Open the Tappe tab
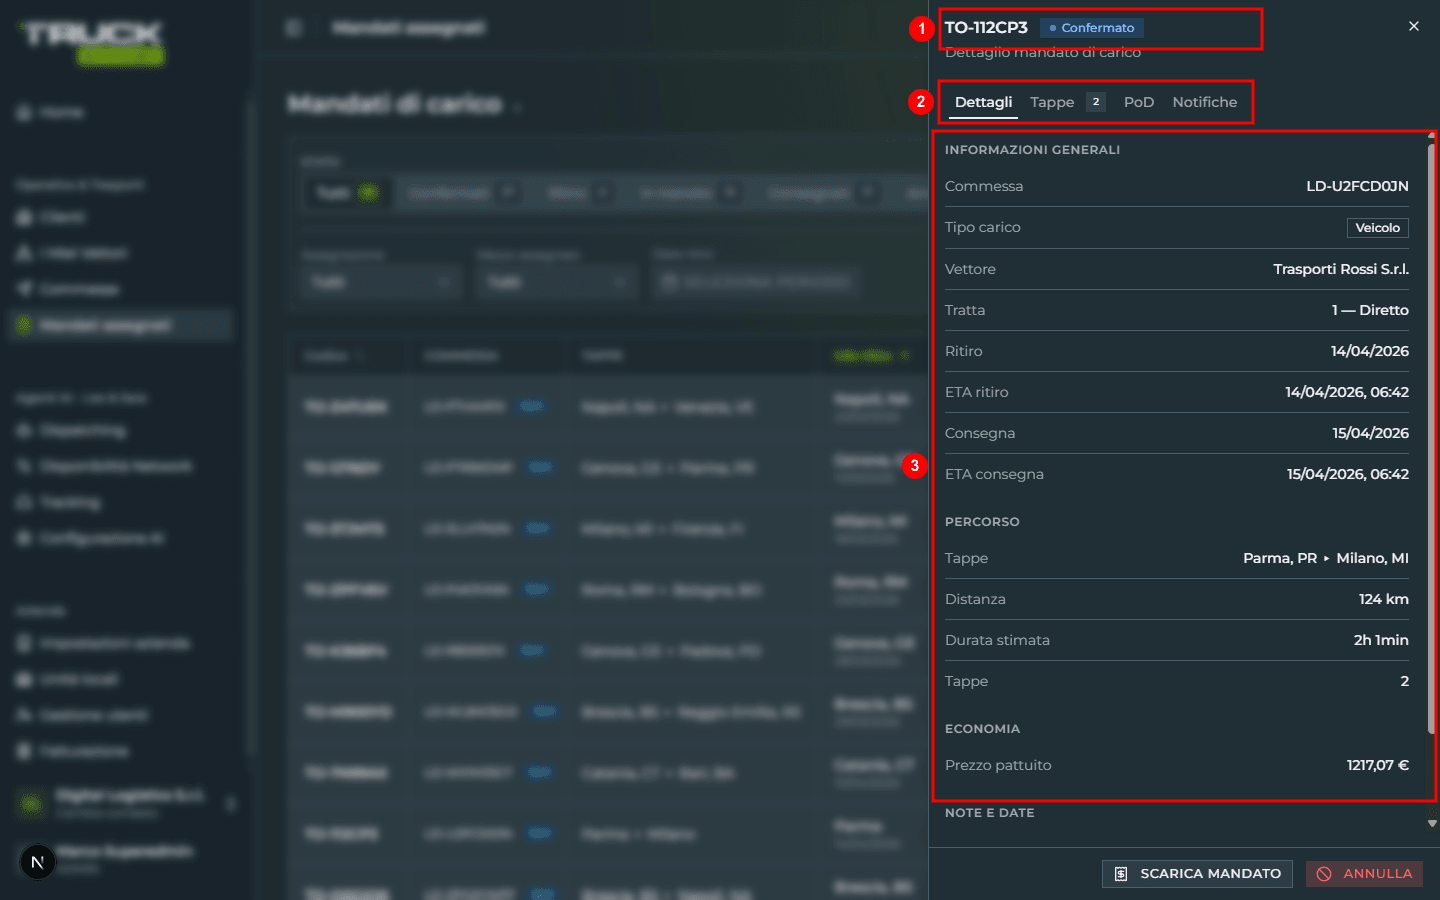This screenshot has height=900, width=1440. 1067,102
